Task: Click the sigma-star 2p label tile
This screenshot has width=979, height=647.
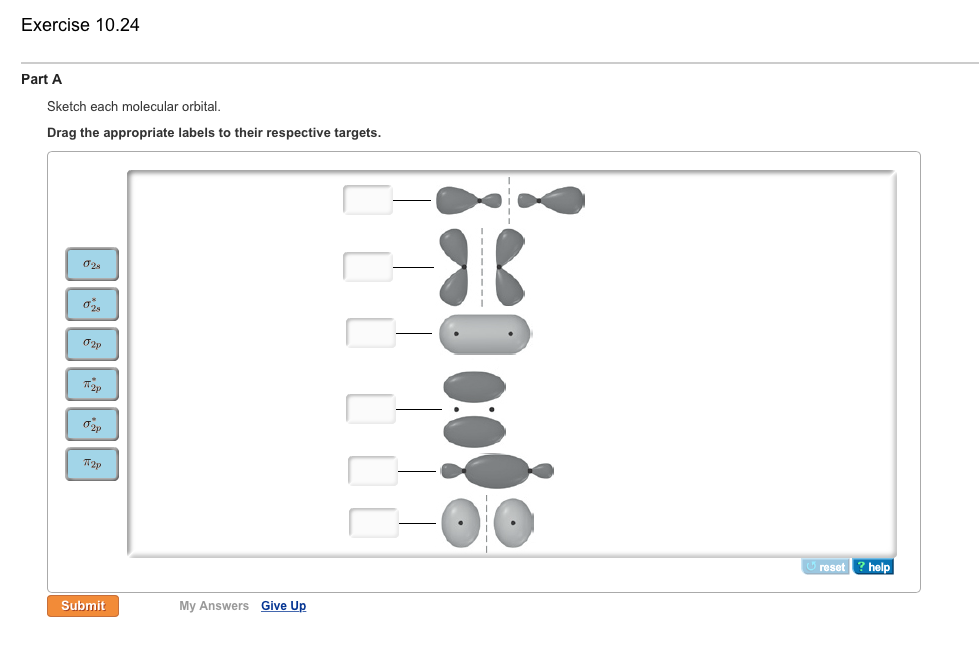Action: click(x=92, y=424)
